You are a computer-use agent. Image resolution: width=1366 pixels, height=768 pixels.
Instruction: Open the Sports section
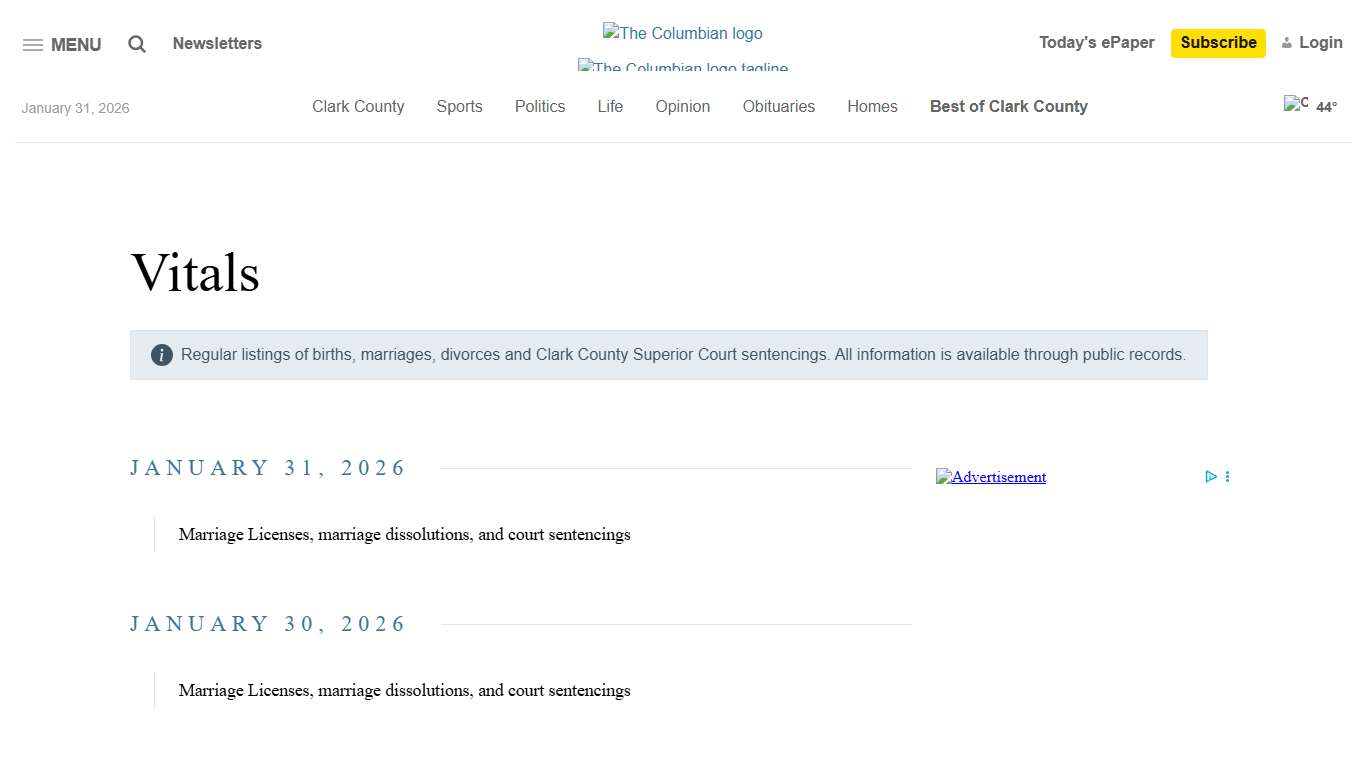[x=459, y=107]
